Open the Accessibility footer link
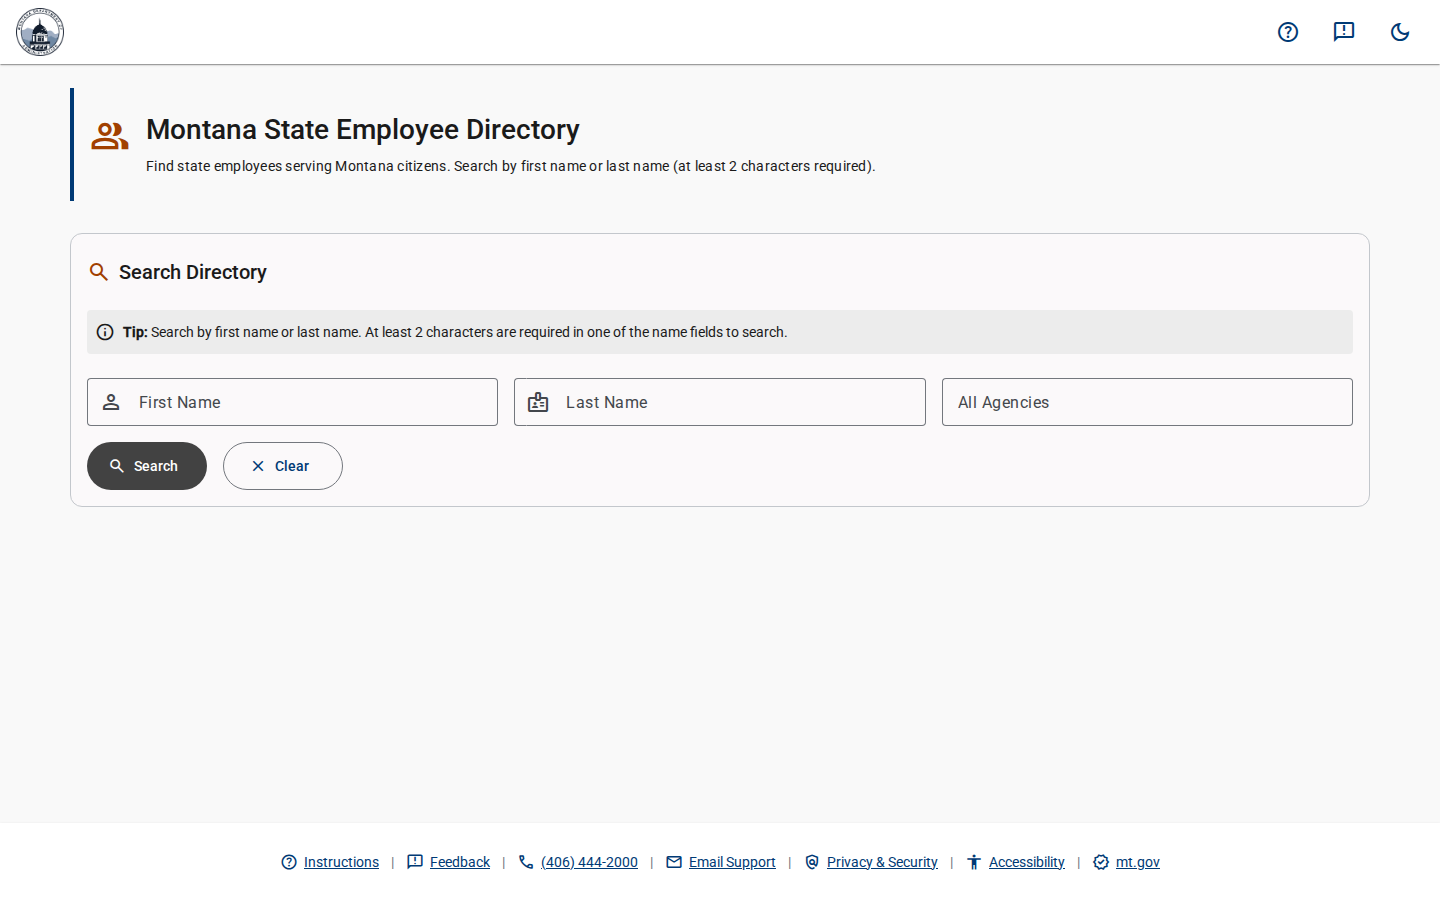Viewport: 1440px width, 900px height. point(1027,862)
